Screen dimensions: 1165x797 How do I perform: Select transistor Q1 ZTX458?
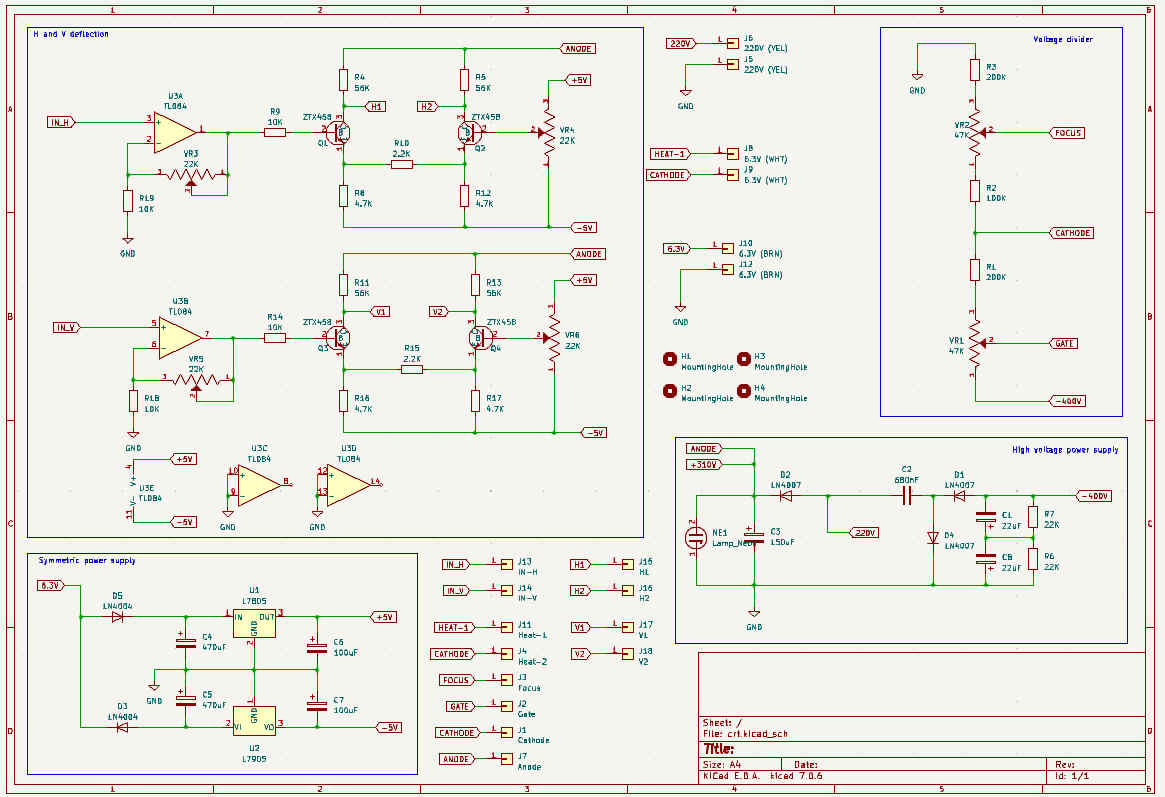[x=340, y=133]
